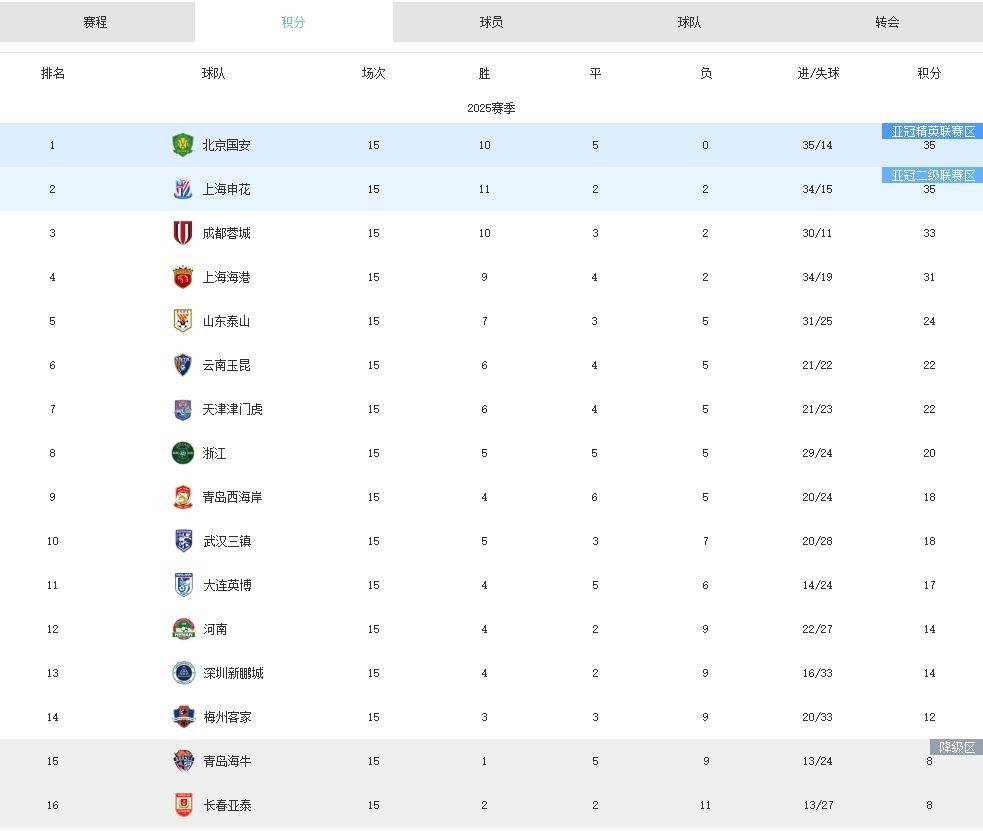Open the 天津津门虎 team link

(232, 409)
